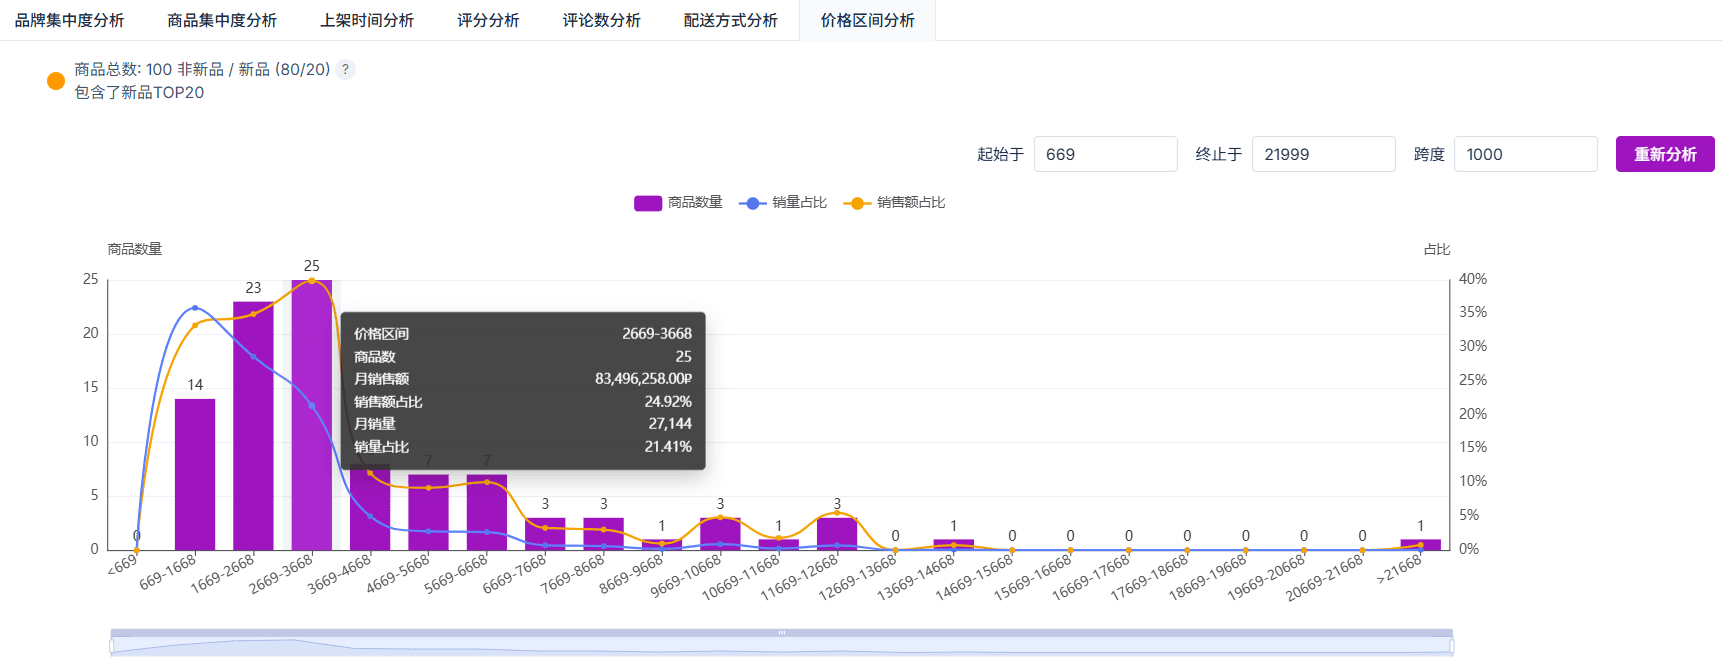Viewport: 1722px width, 671px height.
Task: Click the highlighted 2669-3668 bar
Action: tap(312, 415)
